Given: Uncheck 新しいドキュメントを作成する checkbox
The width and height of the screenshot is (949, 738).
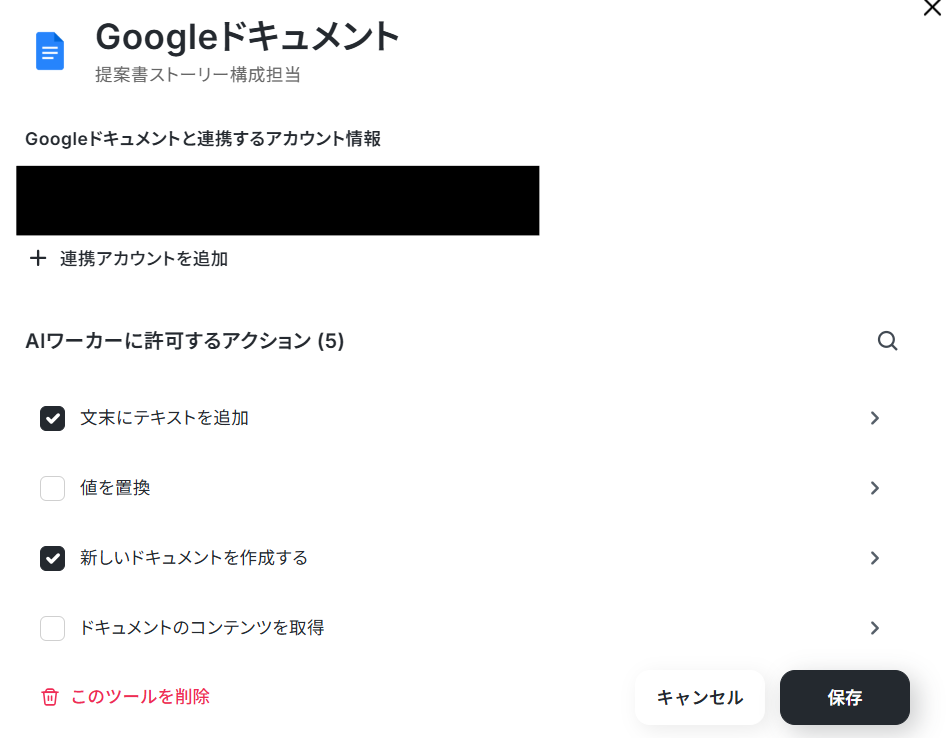Looking at the screenshot, I should (x=53, y=558).
